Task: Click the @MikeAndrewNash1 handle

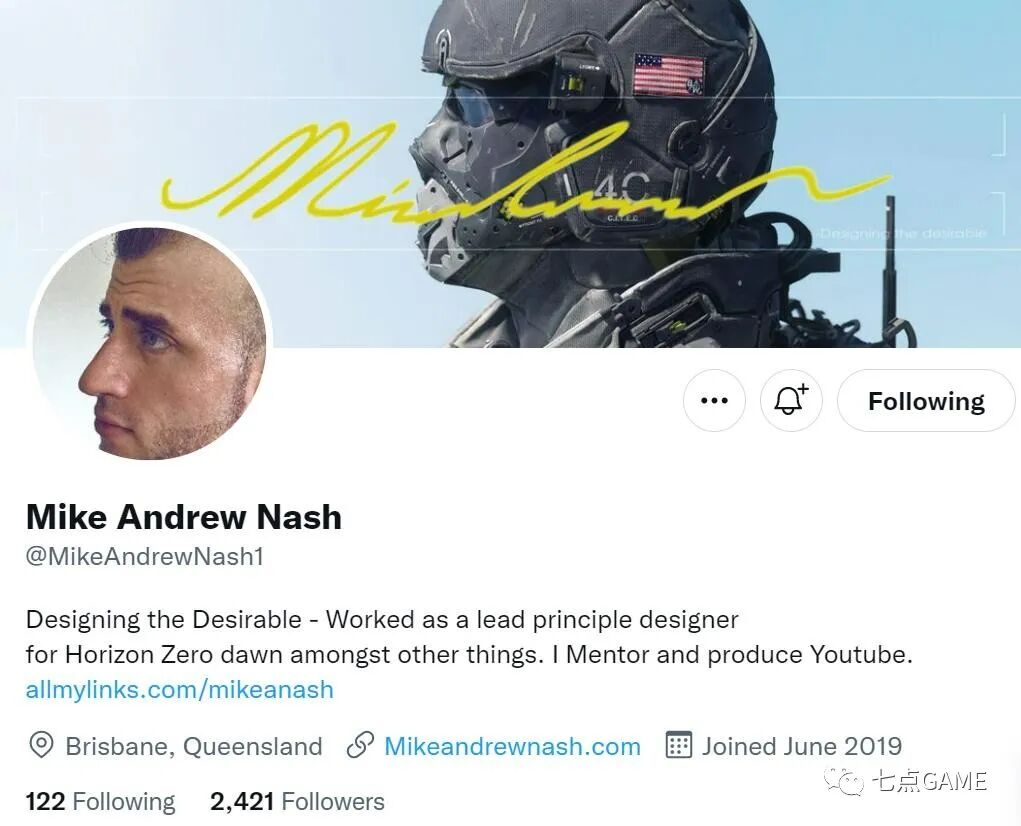Action: 145,557
